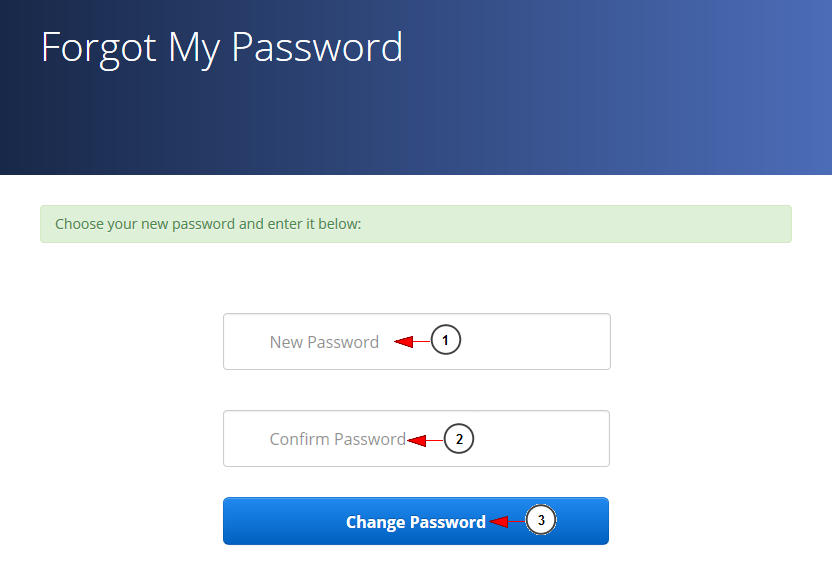
Task: Click the green "Choose your new password" notice
Action: click(415, 224)
